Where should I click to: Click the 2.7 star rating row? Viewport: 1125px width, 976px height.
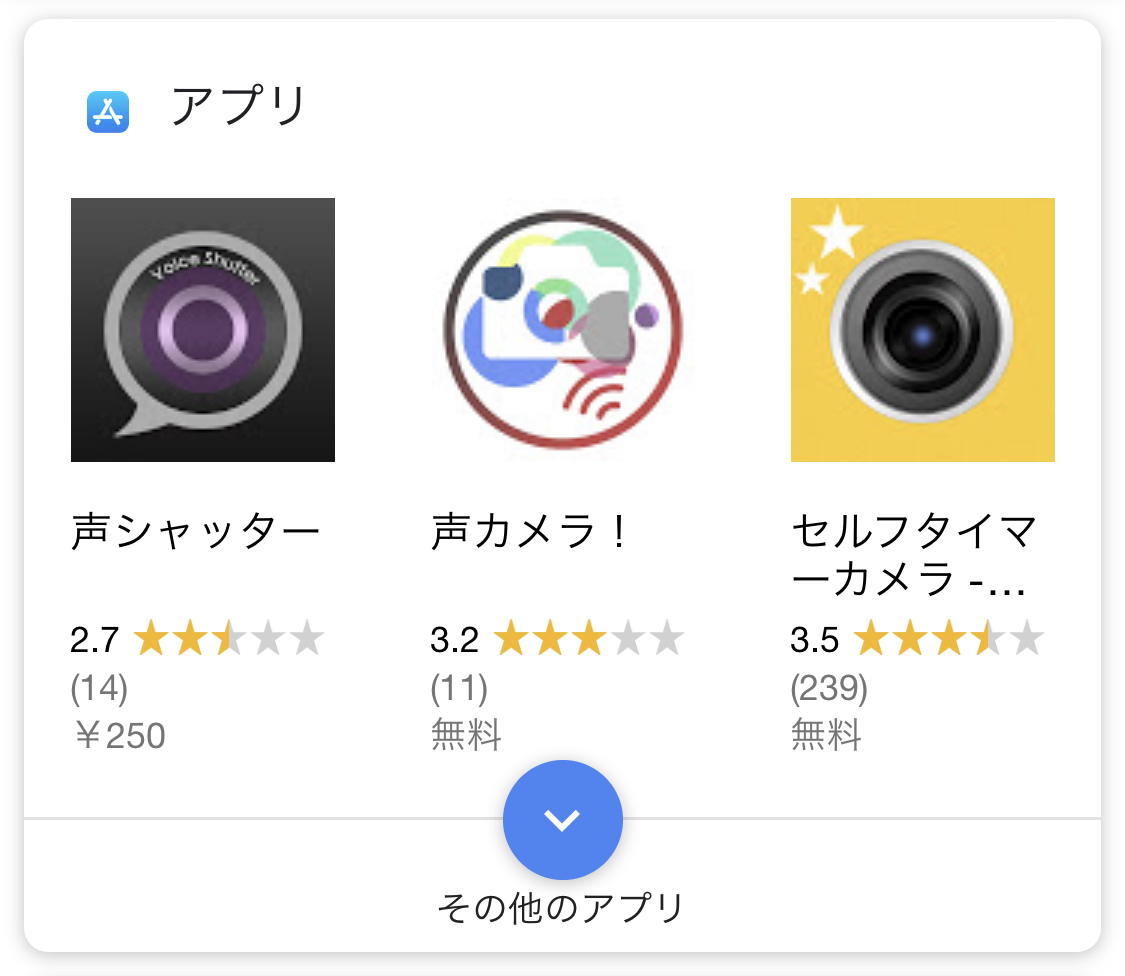click(197, 638)
